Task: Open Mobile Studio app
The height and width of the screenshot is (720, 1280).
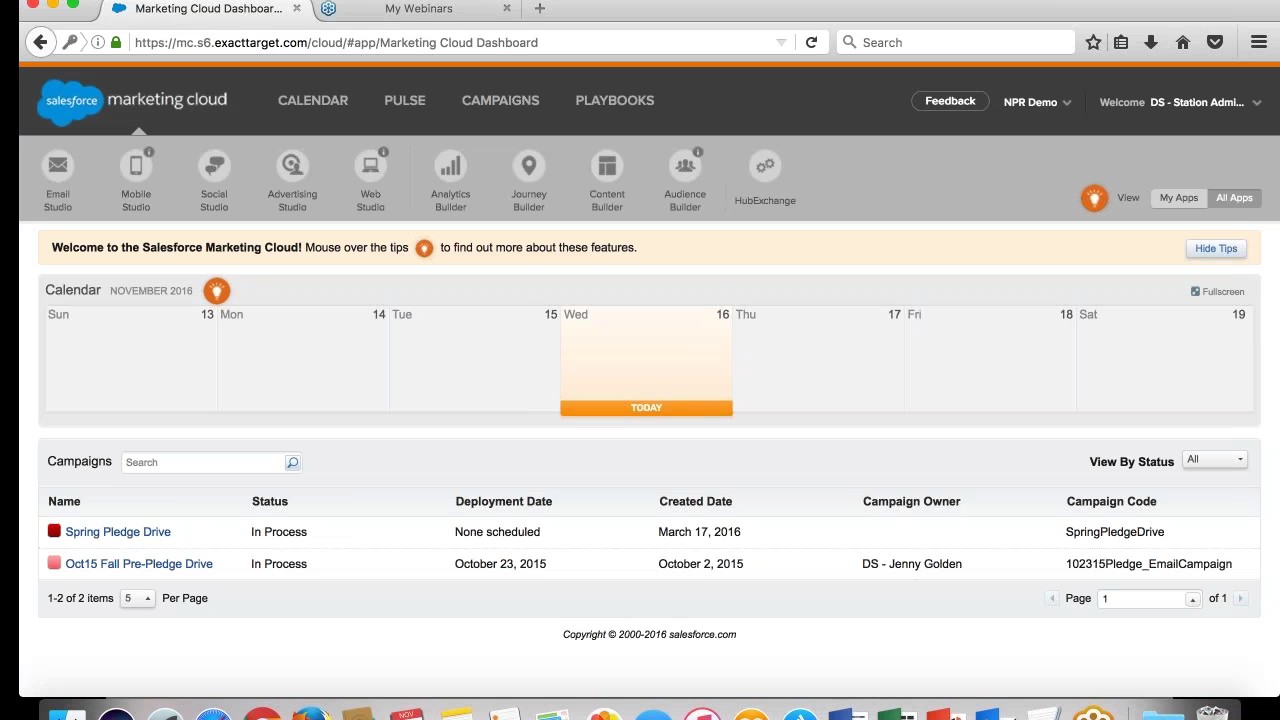Action: [136, 181]
